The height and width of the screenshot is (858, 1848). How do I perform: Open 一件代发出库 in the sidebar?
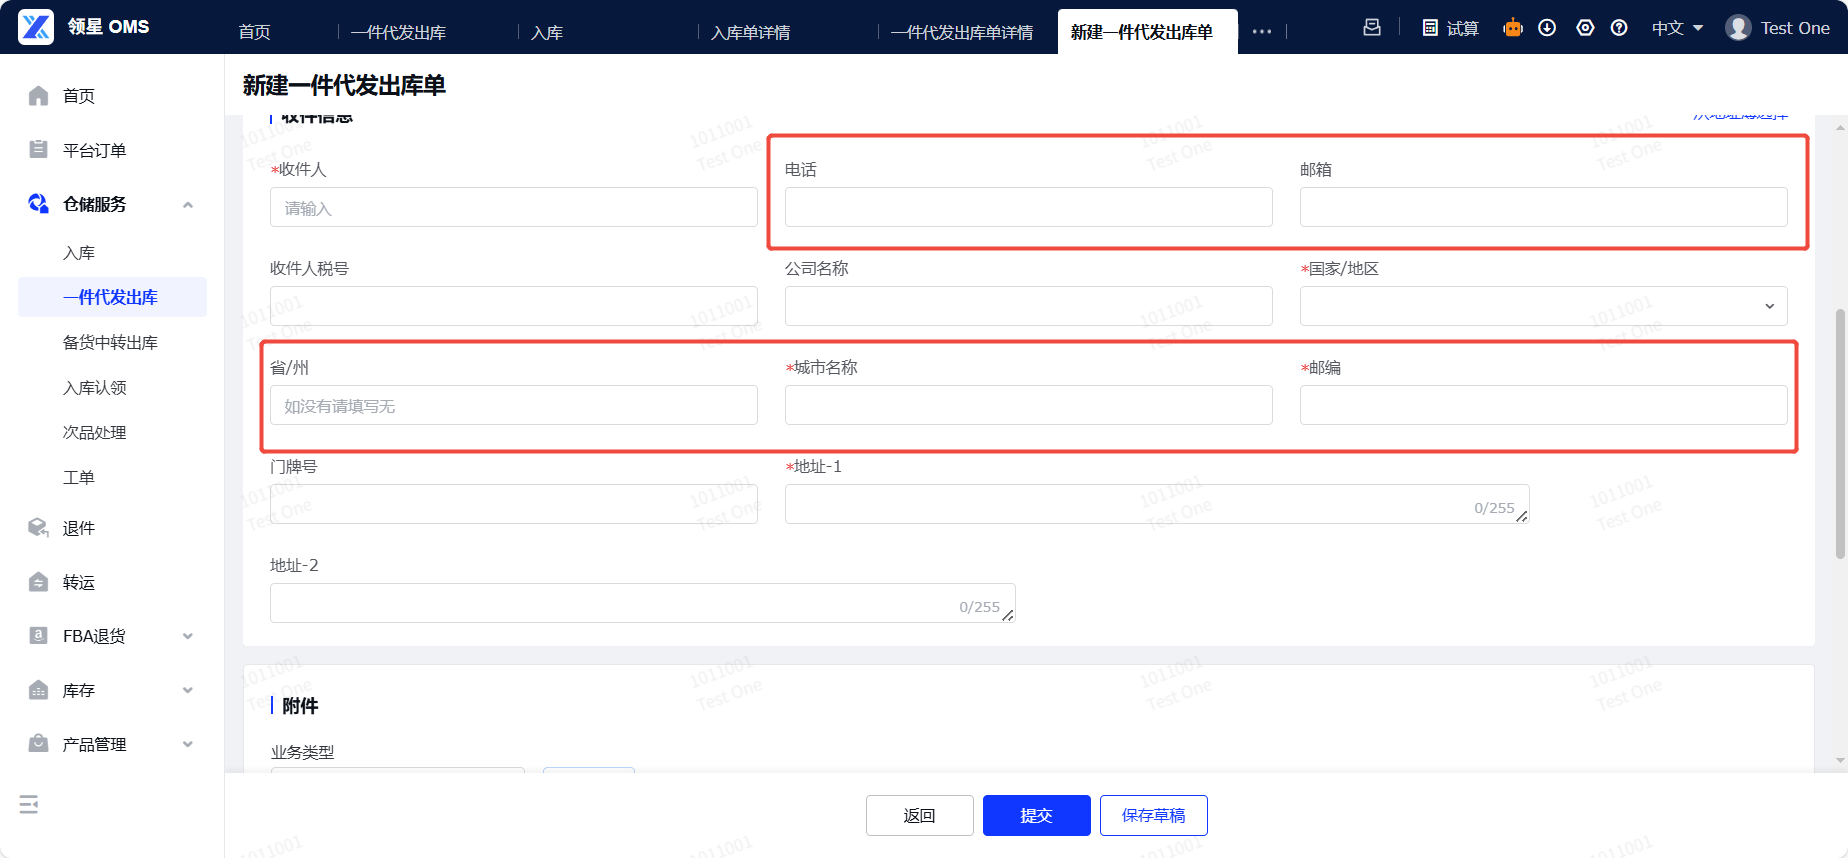[112, 297]
